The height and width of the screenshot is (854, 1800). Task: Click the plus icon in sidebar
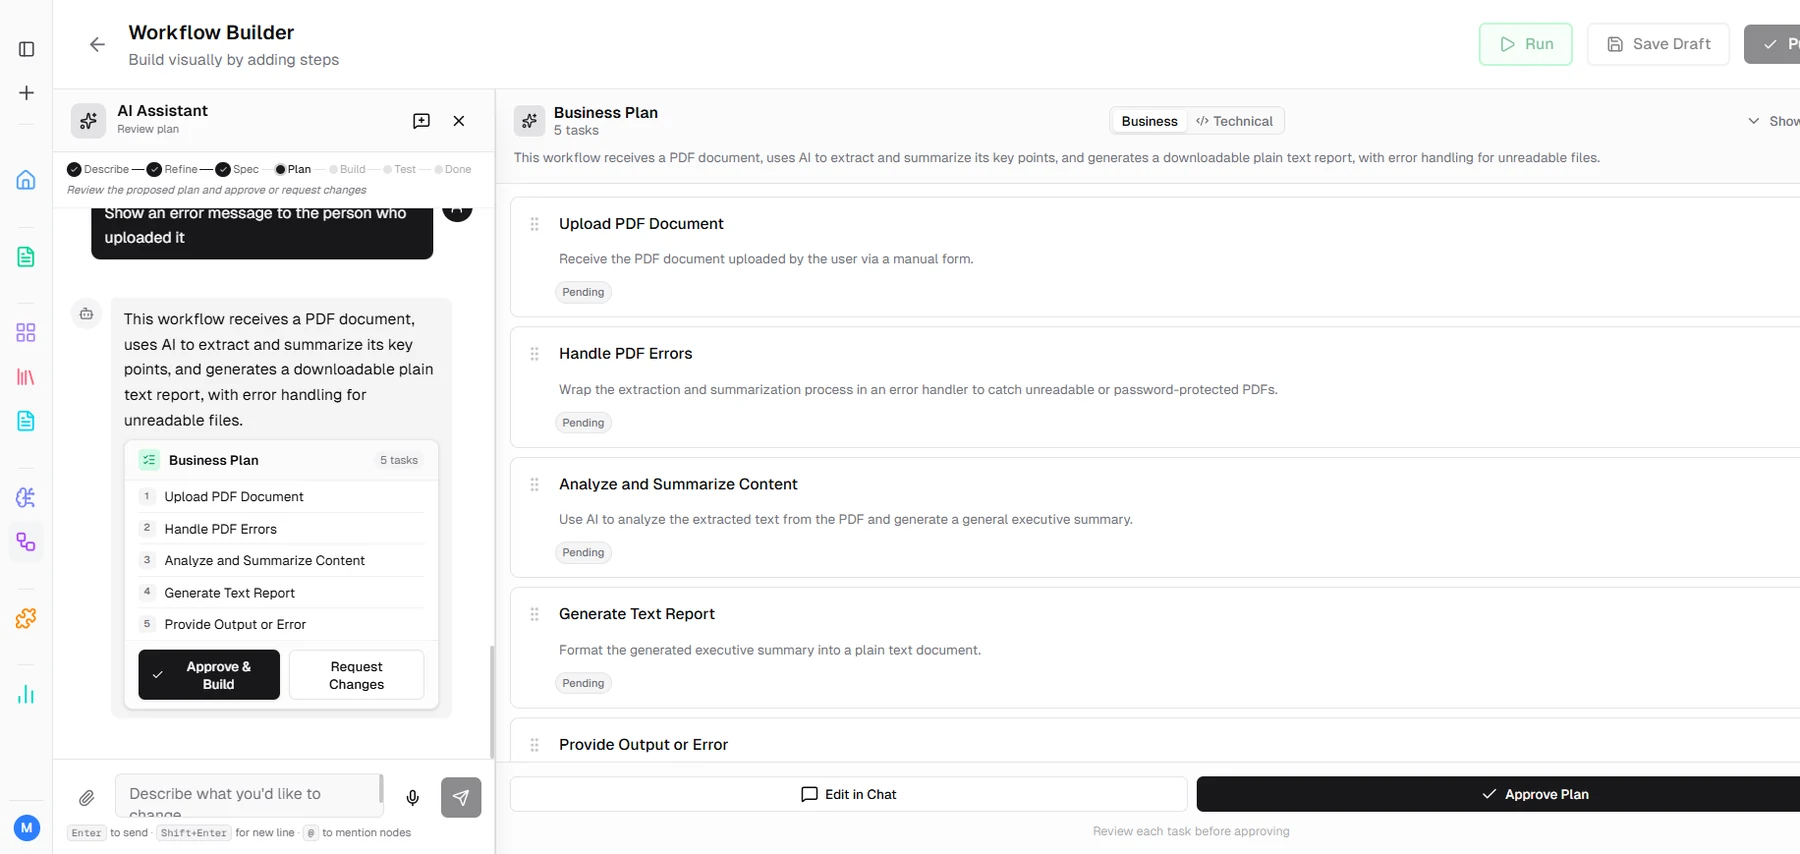27,93
